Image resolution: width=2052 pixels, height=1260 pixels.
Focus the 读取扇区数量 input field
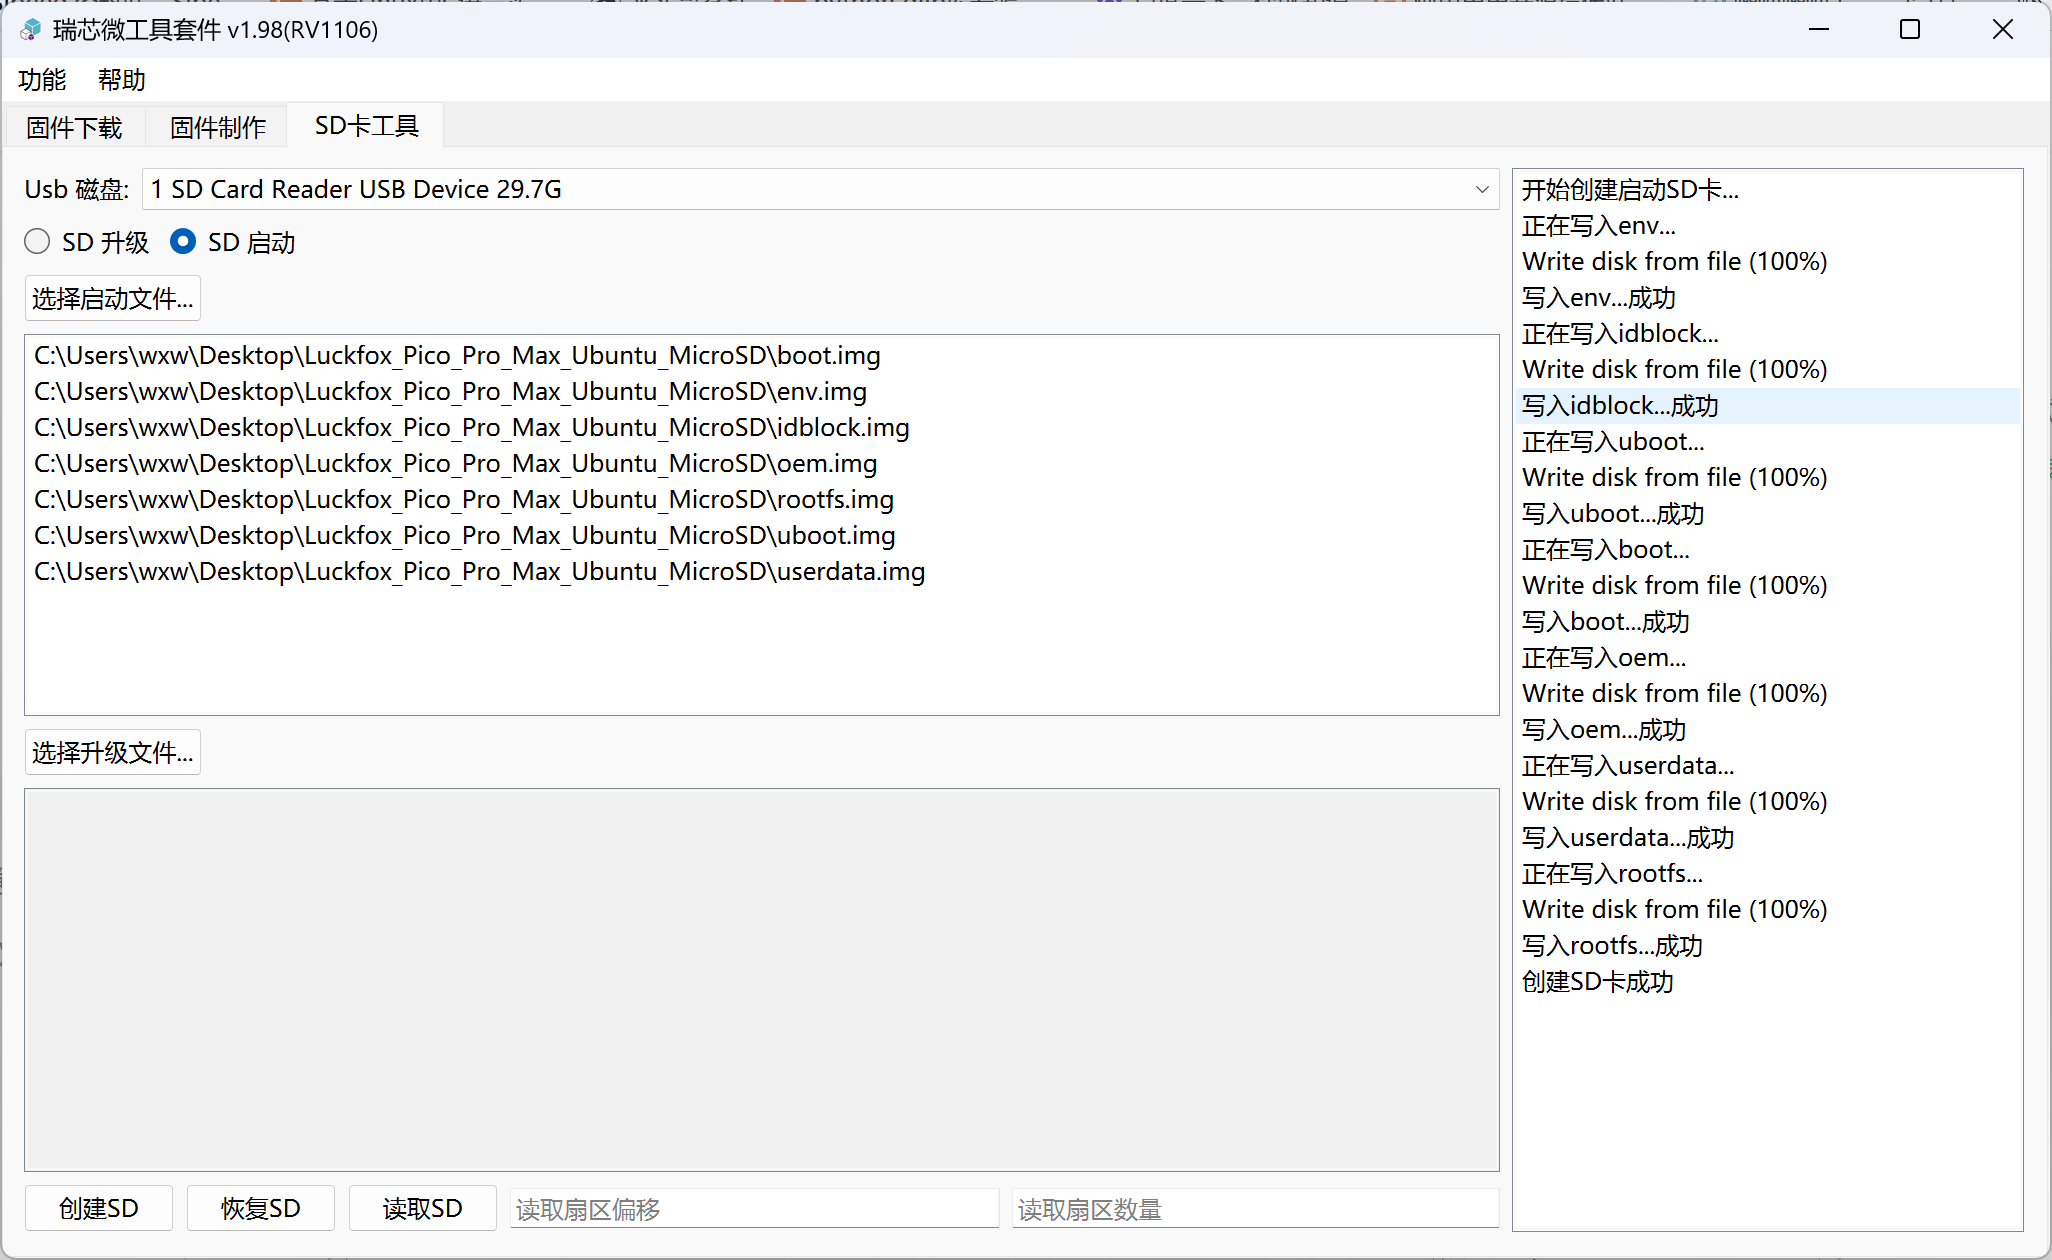pyautogui.click(x=1254, y=1209)
